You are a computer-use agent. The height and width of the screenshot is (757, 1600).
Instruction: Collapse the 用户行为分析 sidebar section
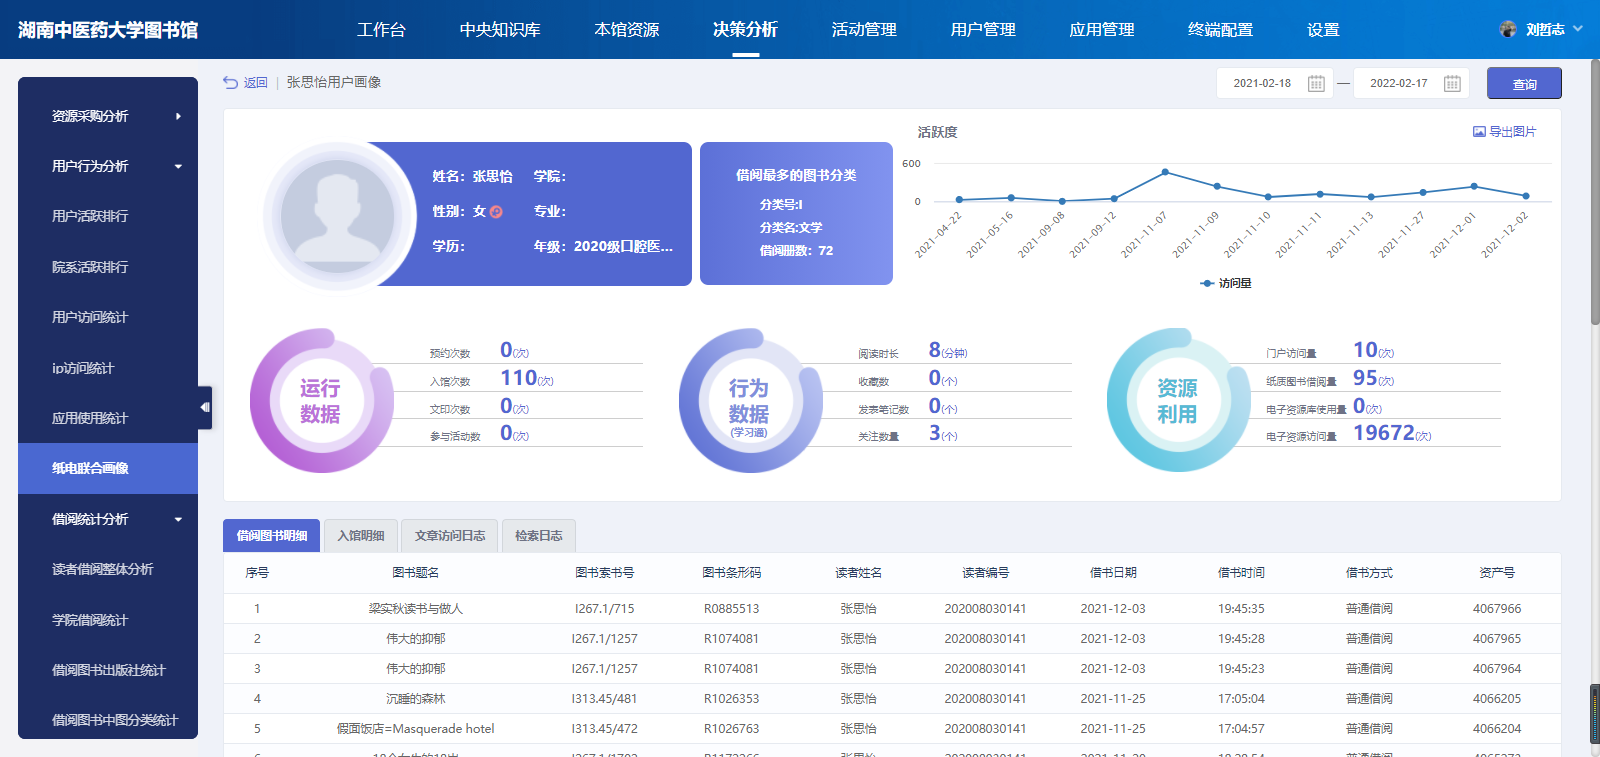pos(178,166)
